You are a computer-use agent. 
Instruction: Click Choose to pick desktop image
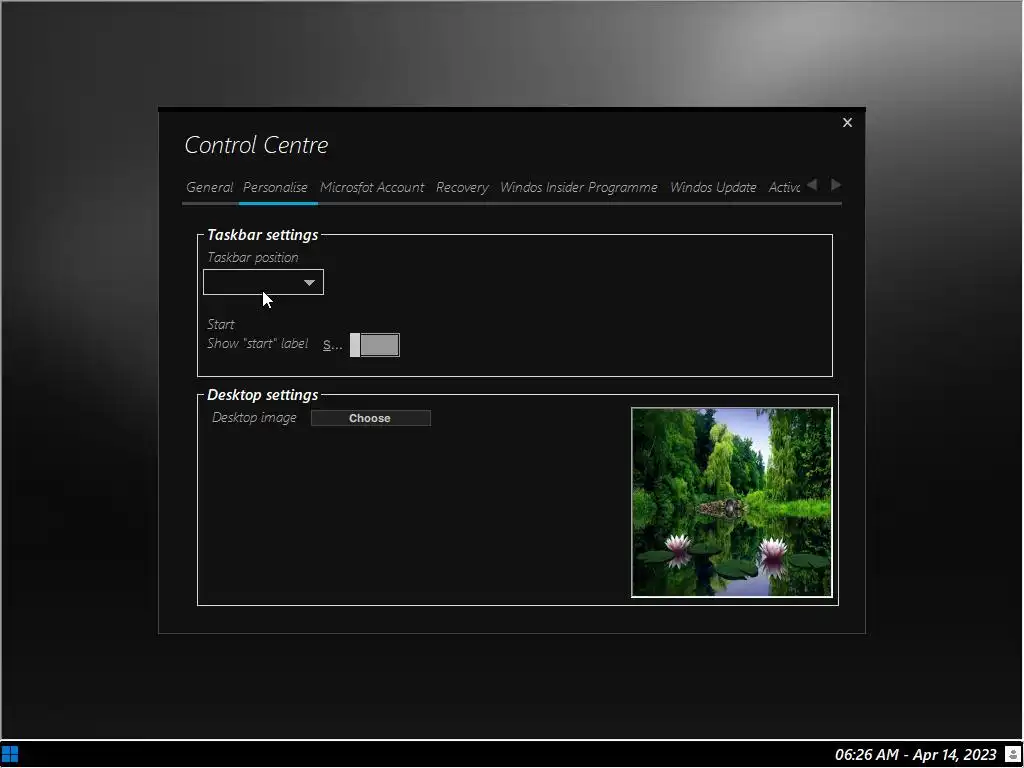coord(370,418)
